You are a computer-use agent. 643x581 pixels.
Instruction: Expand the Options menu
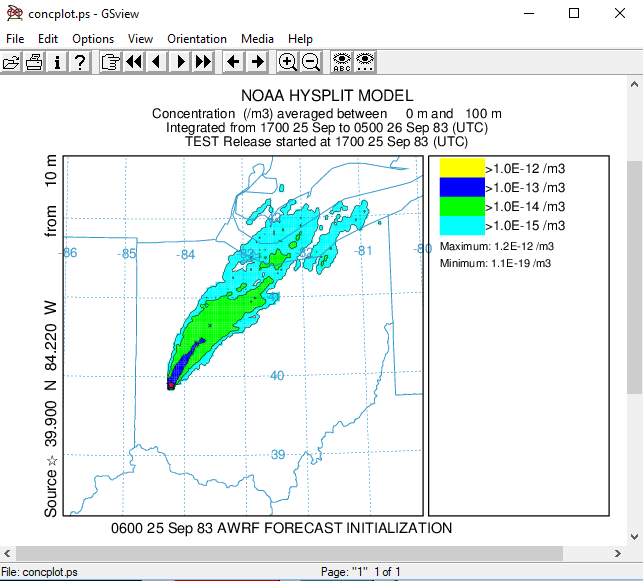click(93, 39)
